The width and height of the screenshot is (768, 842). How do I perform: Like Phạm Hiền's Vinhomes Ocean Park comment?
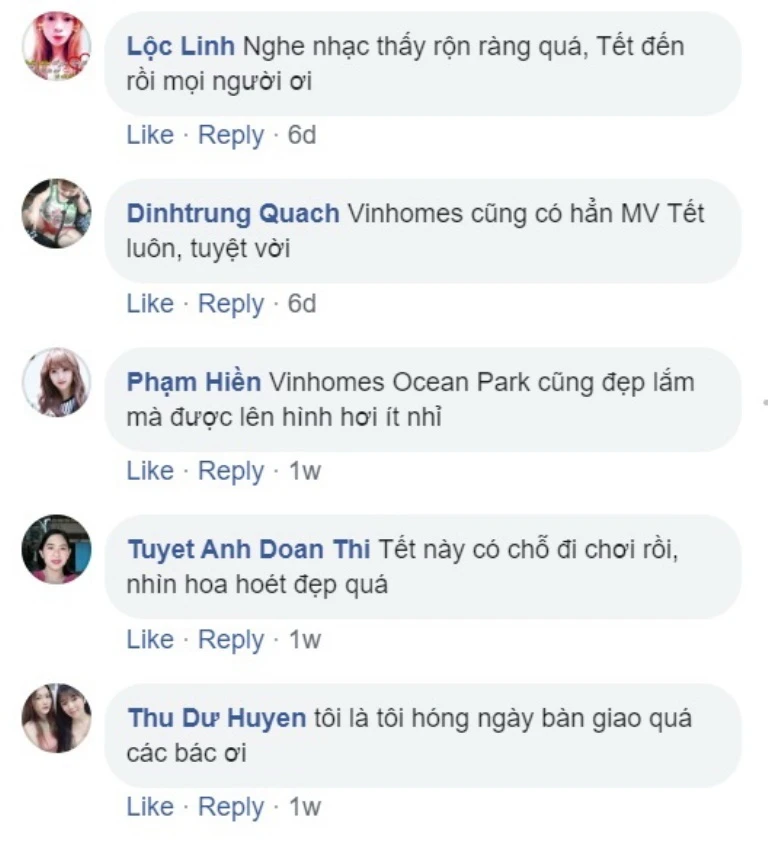tap(150, 471)
